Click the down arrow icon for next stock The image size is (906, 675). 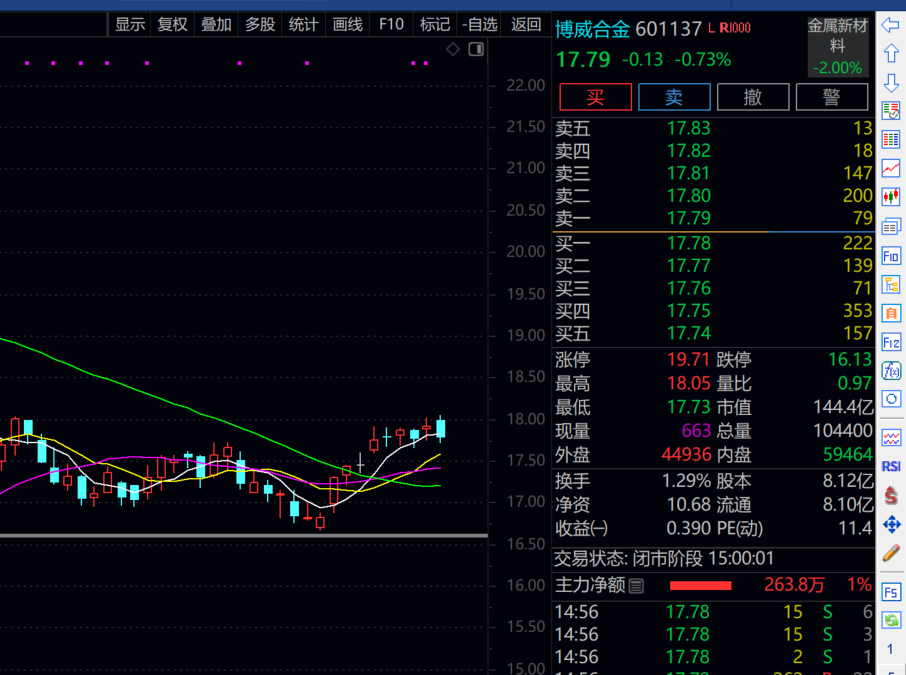(890, 83)
